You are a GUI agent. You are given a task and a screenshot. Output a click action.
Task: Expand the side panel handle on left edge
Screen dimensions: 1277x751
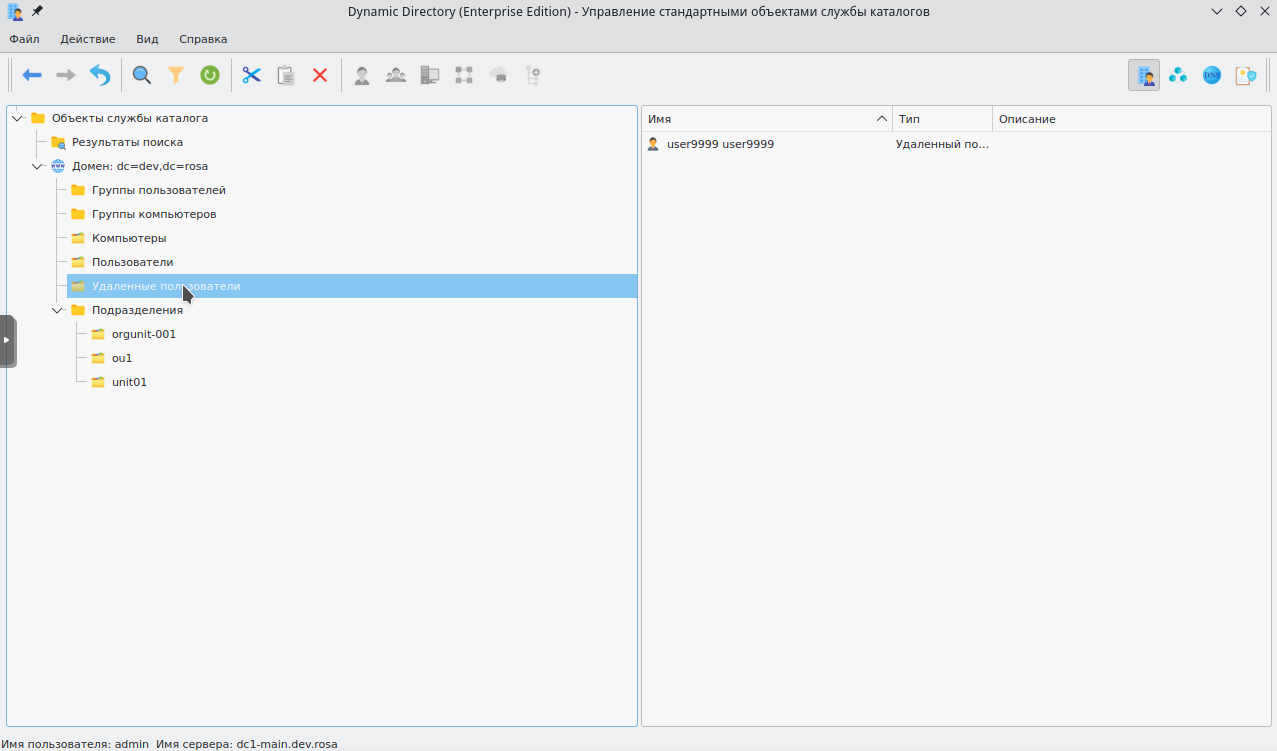pos(7,340)
